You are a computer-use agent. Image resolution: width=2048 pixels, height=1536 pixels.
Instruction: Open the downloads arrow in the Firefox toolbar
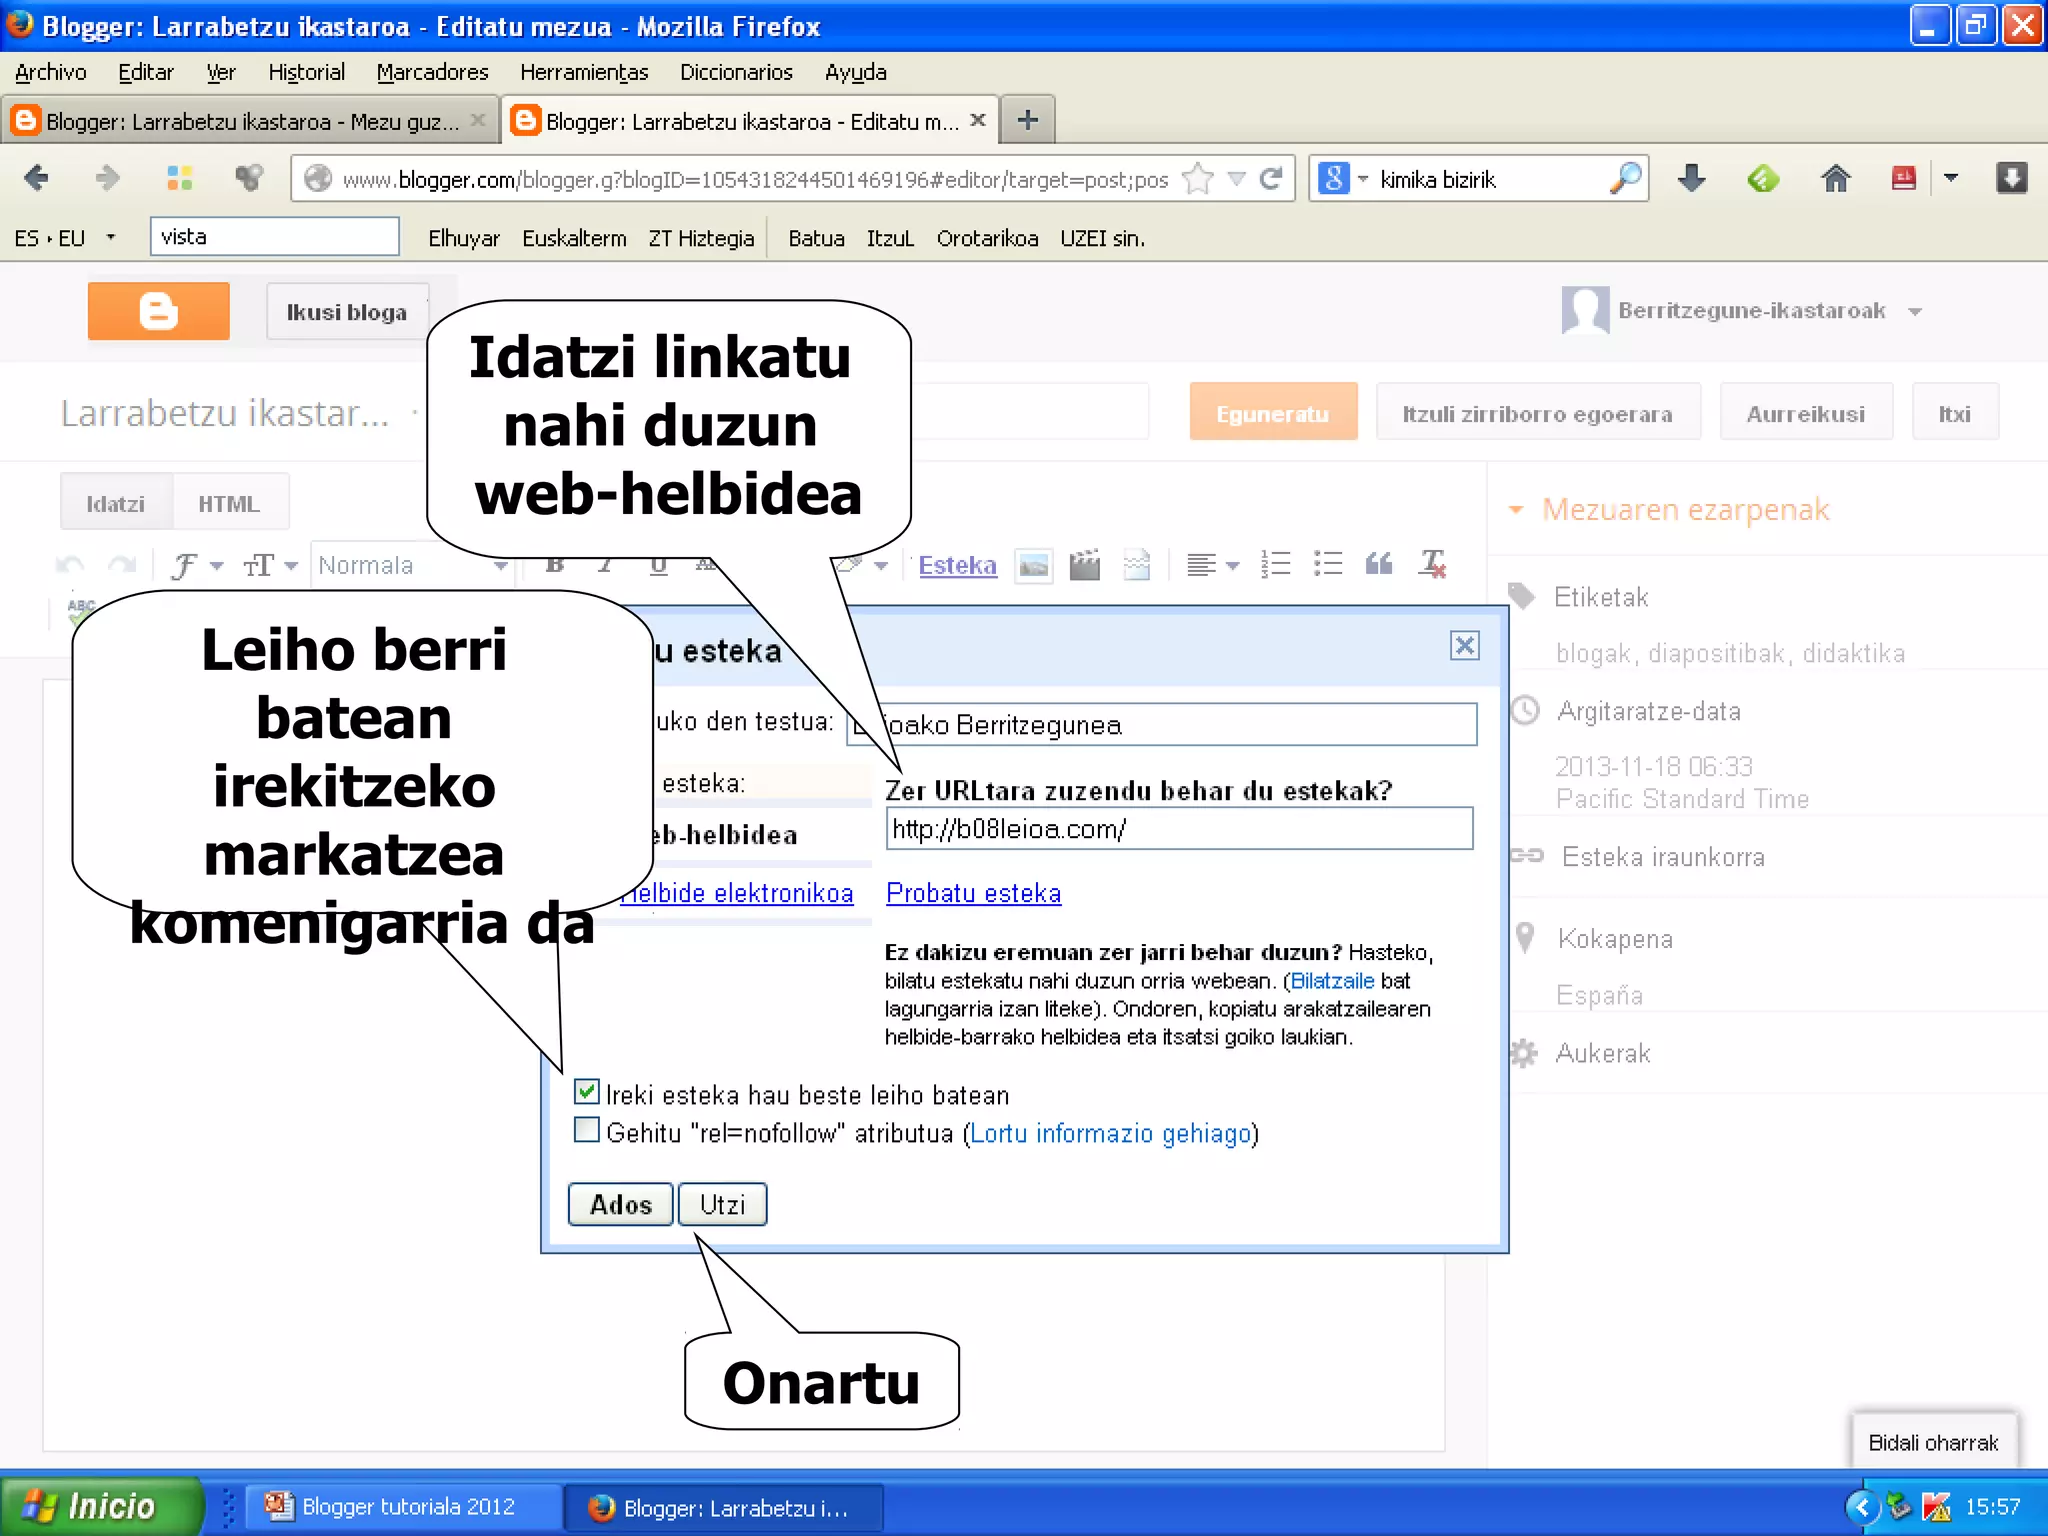click(1692, 178)
